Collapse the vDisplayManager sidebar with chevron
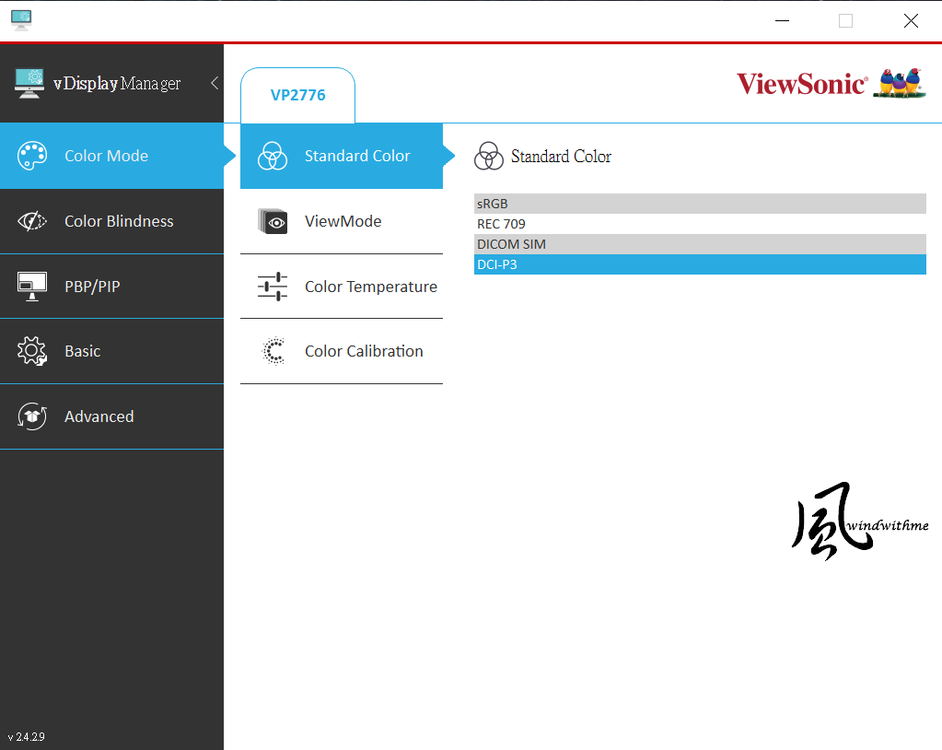This screenshot has width=942, height=750. tap(214, 83)
